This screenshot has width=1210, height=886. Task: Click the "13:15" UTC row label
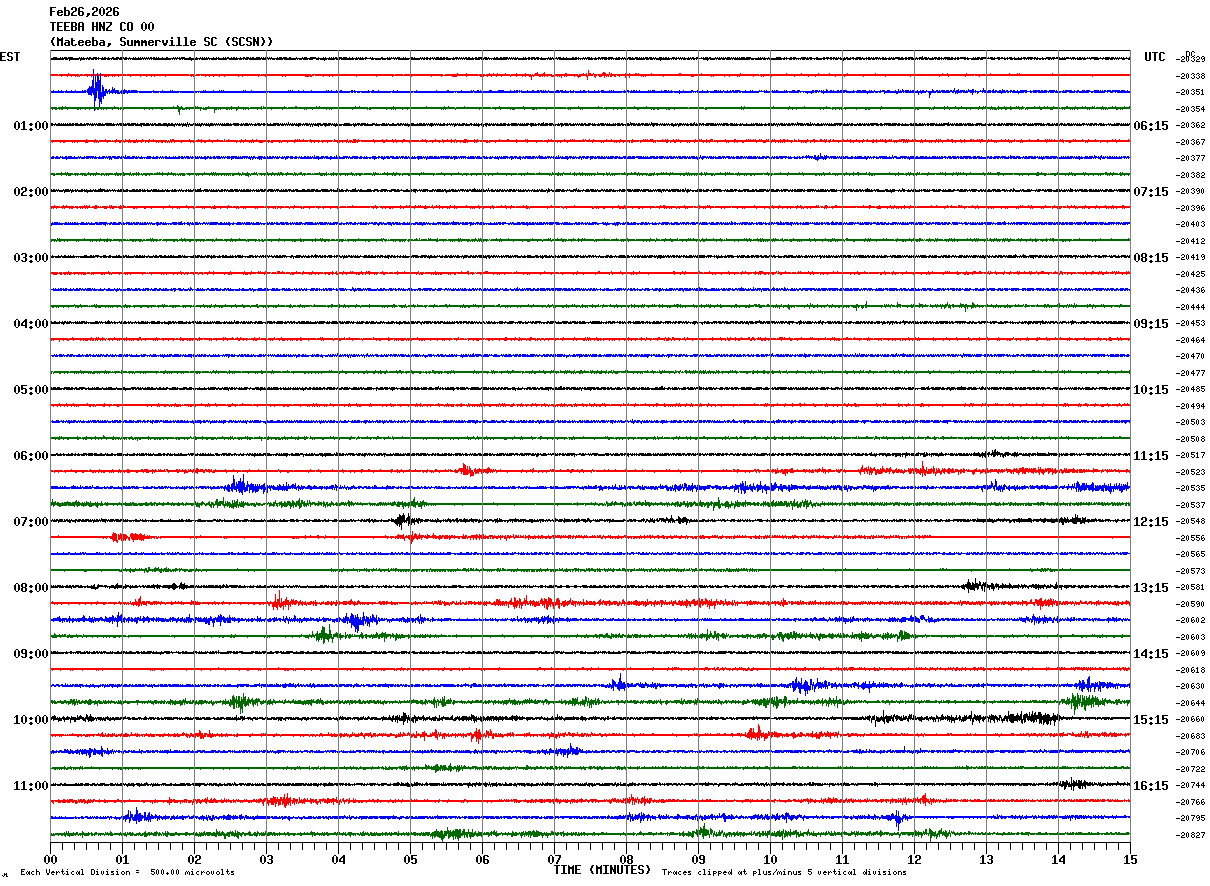click(1151, 588)
